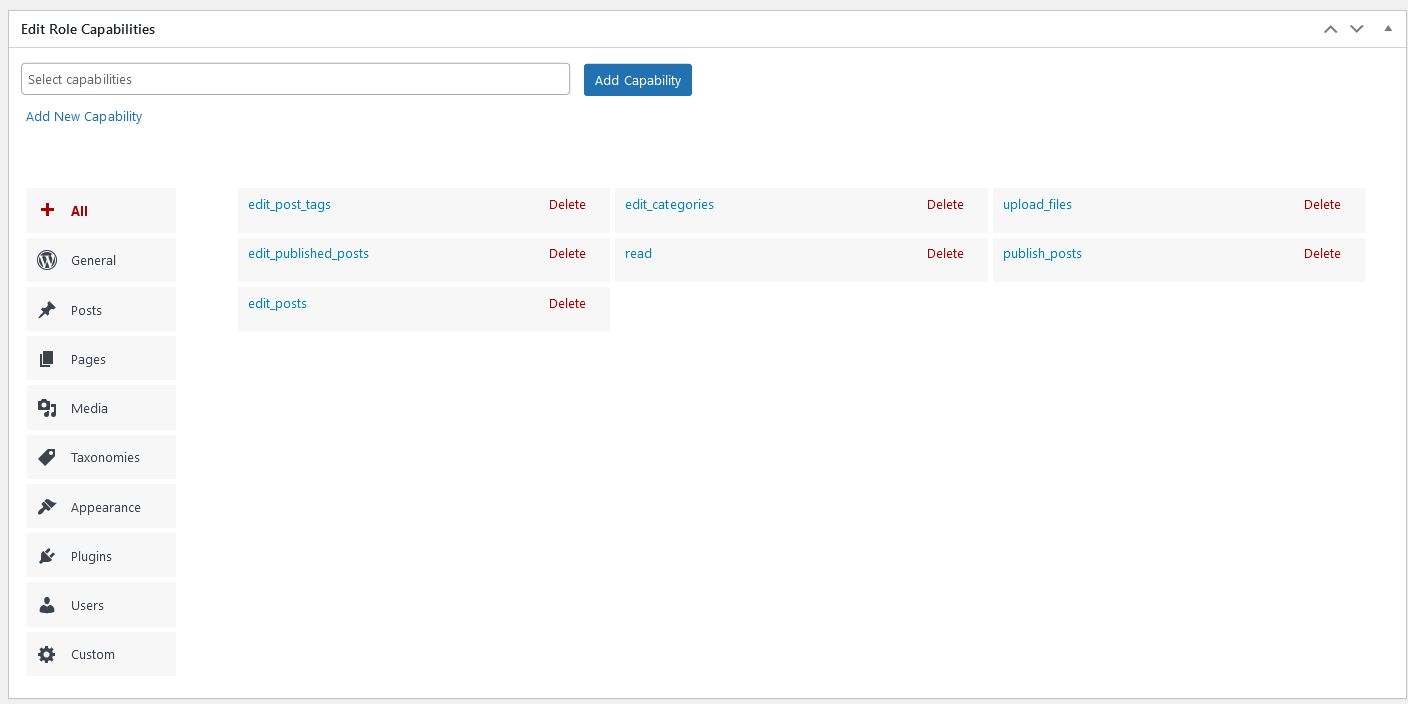Click the plug icon for Plugins
The image size is (1408, 704).
coord(47,556)
